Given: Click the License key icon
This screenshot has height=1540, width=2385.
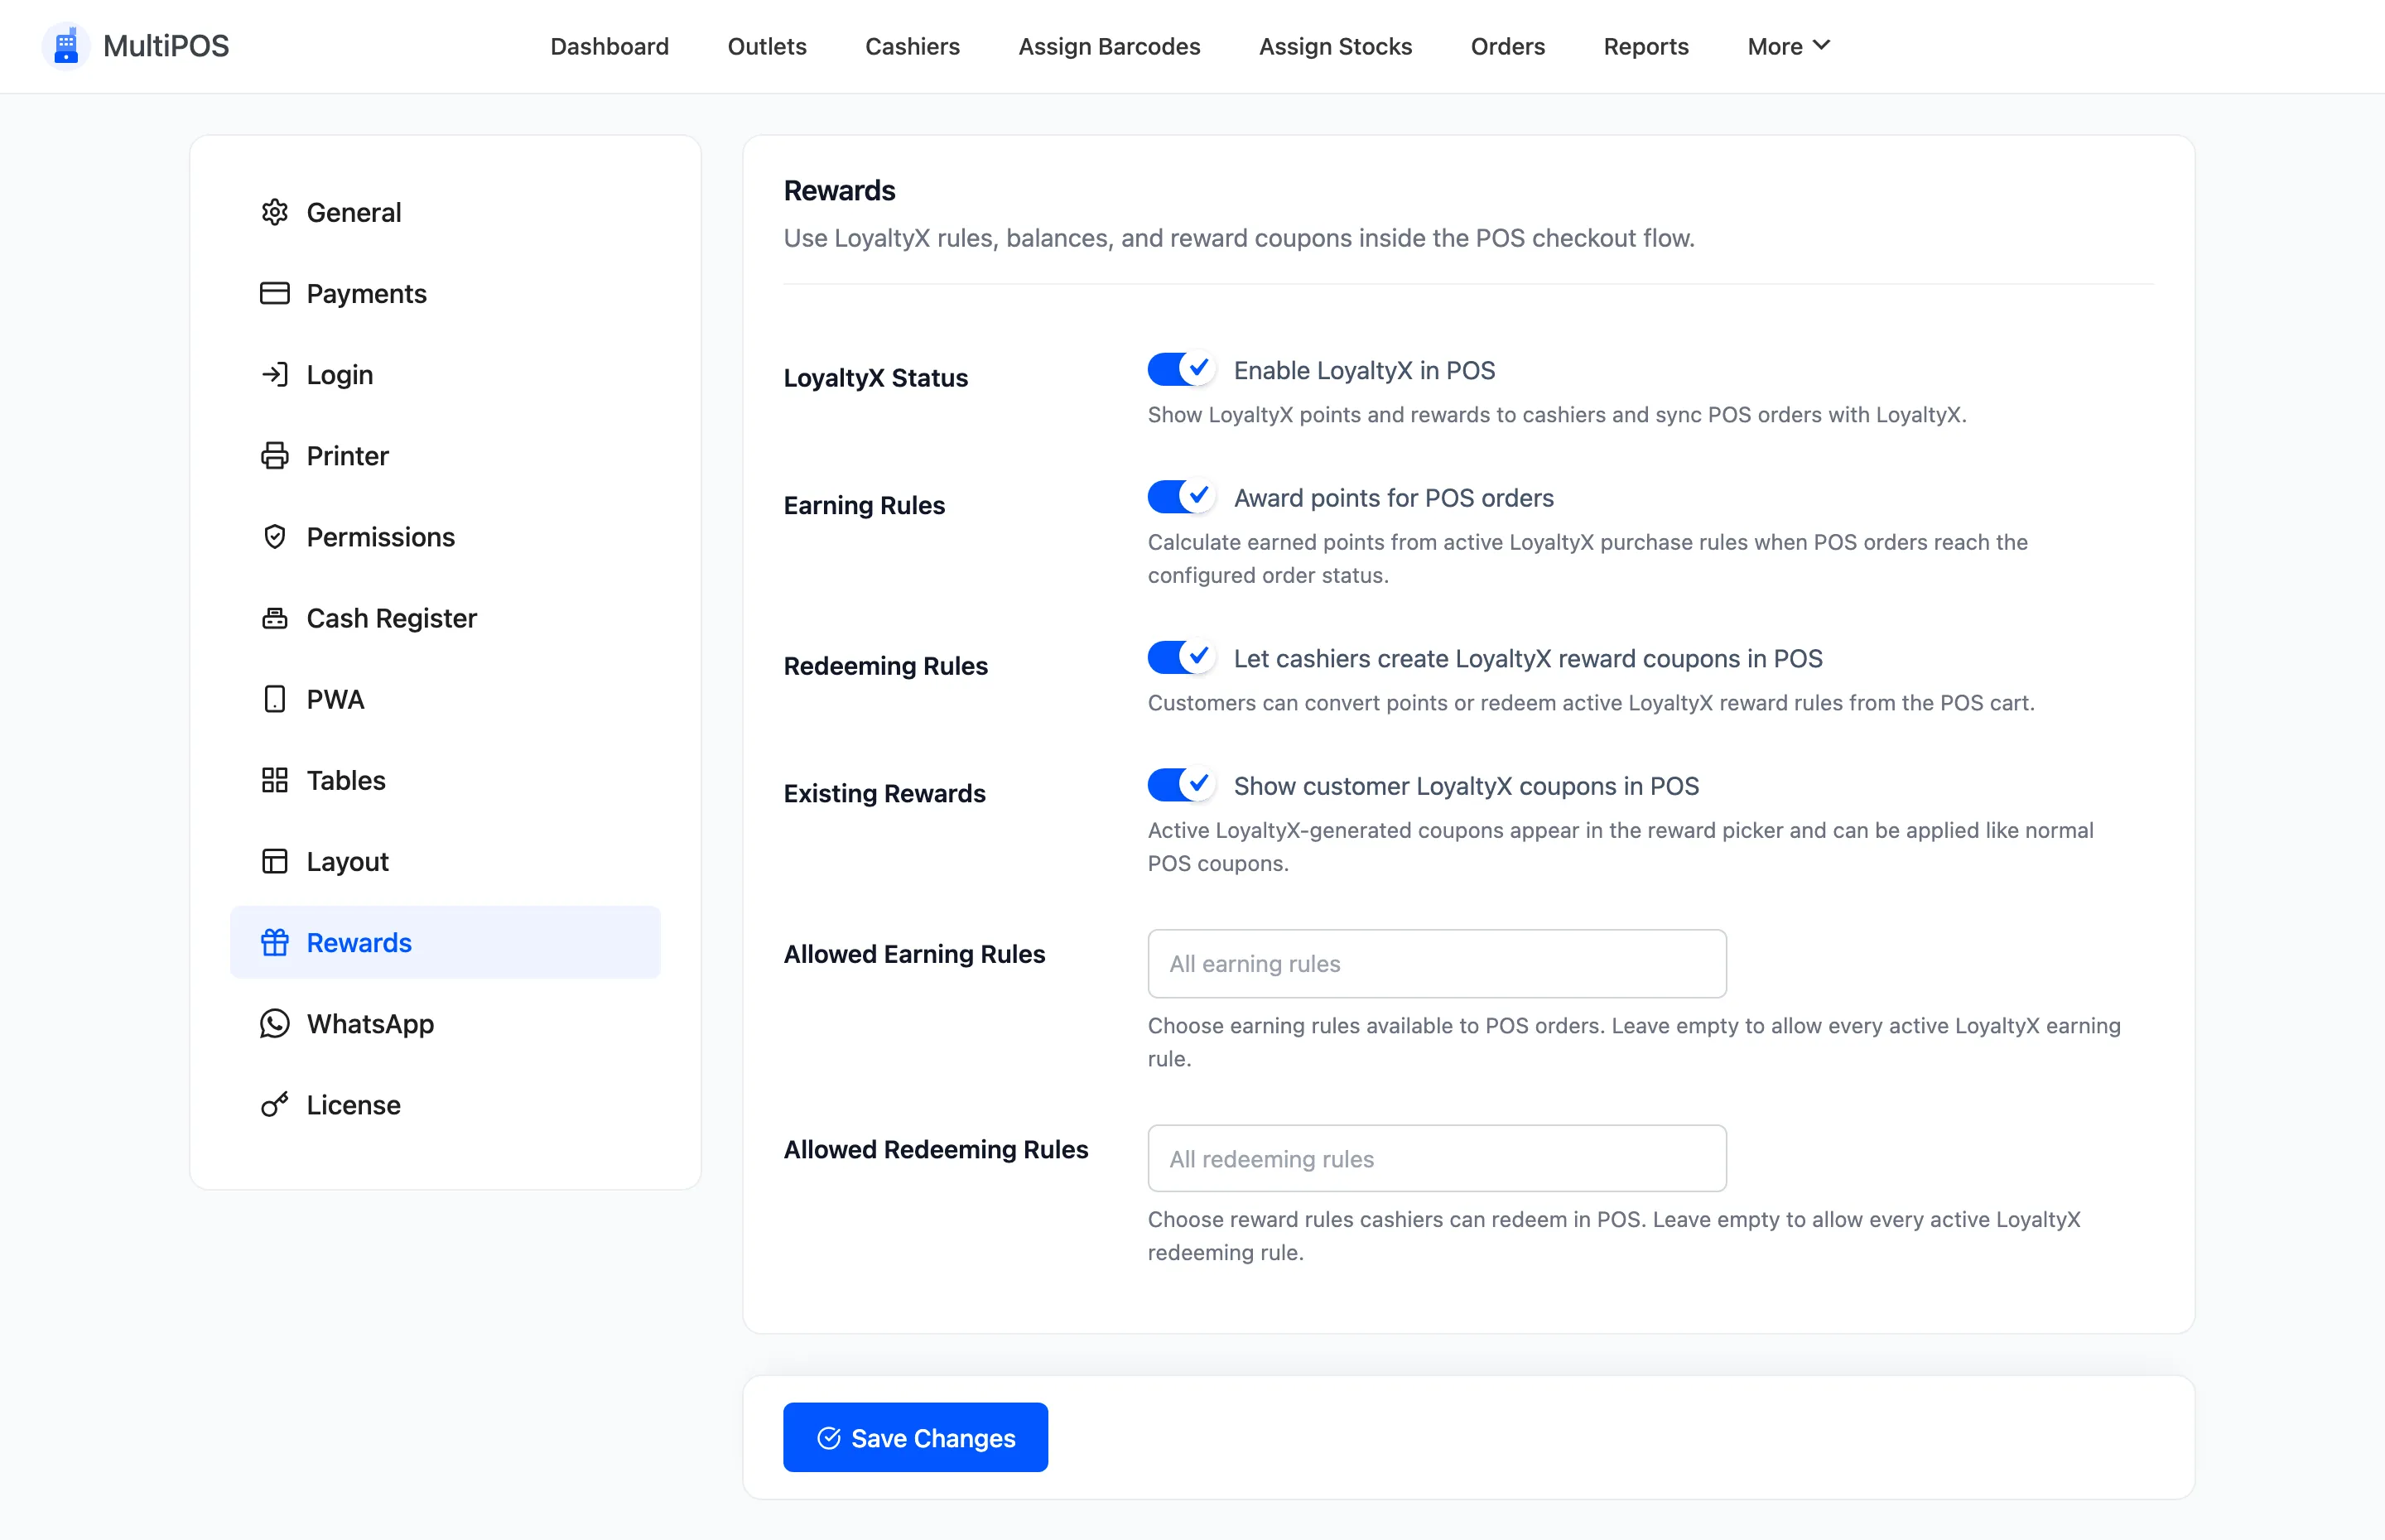Looking at the screenshot, I should point(274,1104).
